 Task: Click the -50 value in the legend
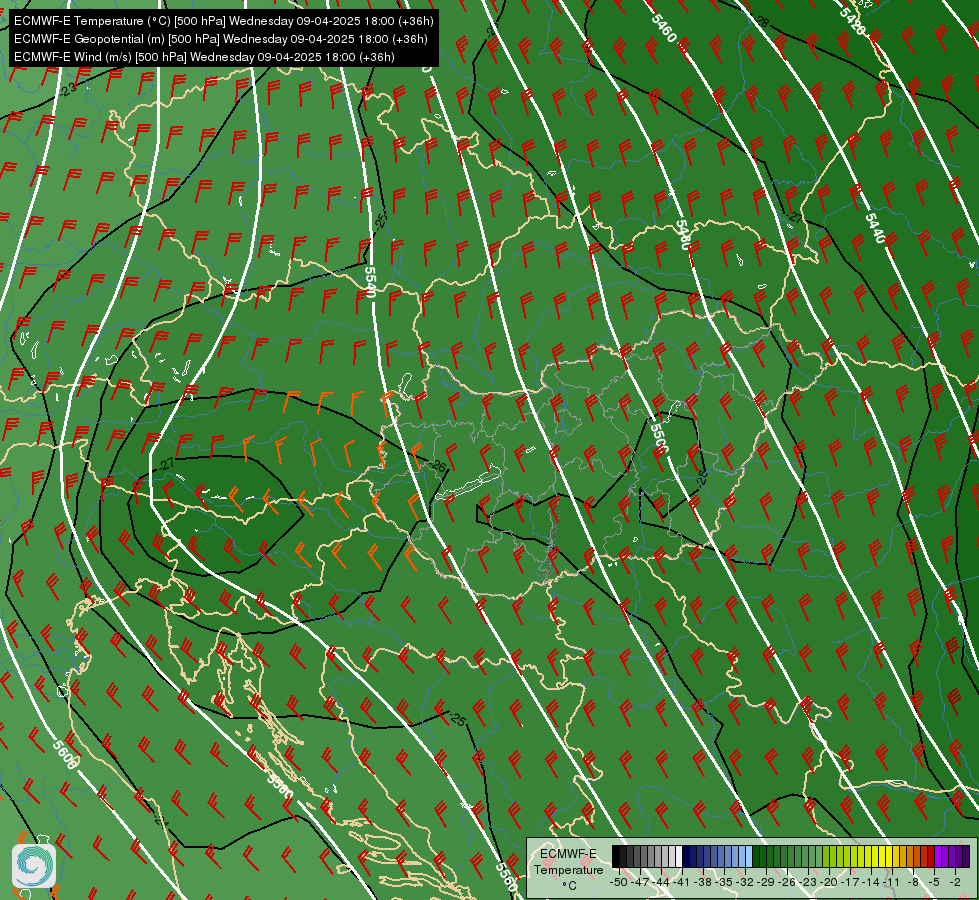(619, 882)
